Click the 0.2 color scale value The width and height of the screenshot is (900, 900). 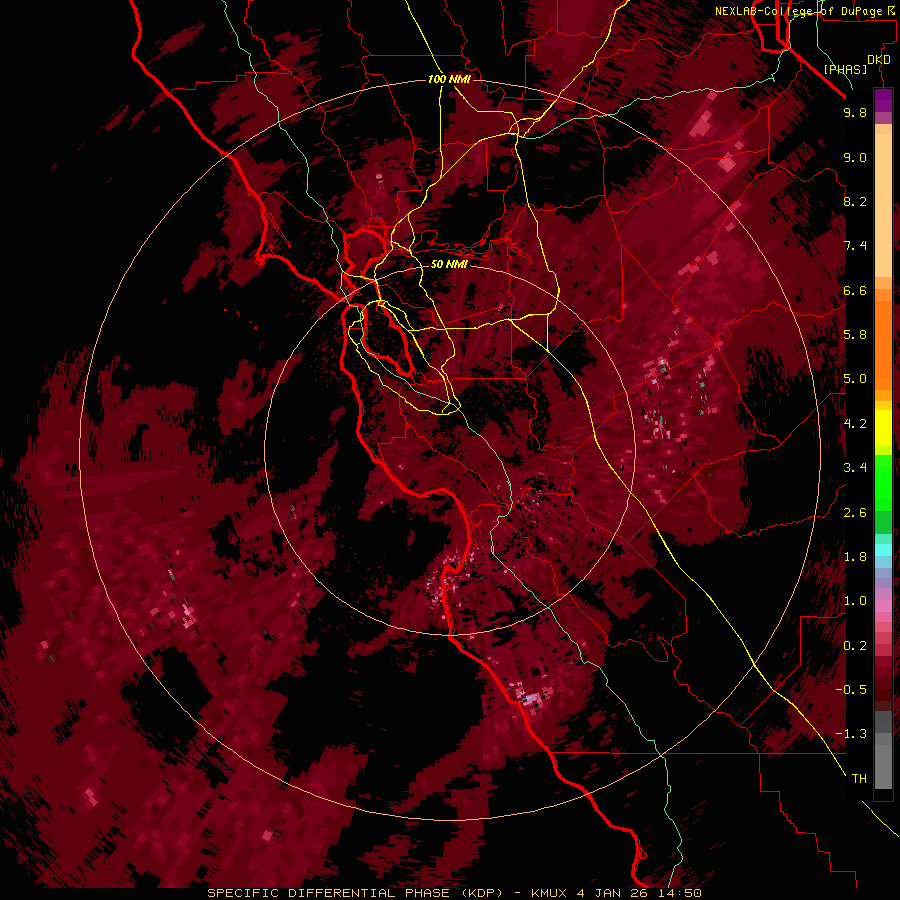tap(855, 646)
